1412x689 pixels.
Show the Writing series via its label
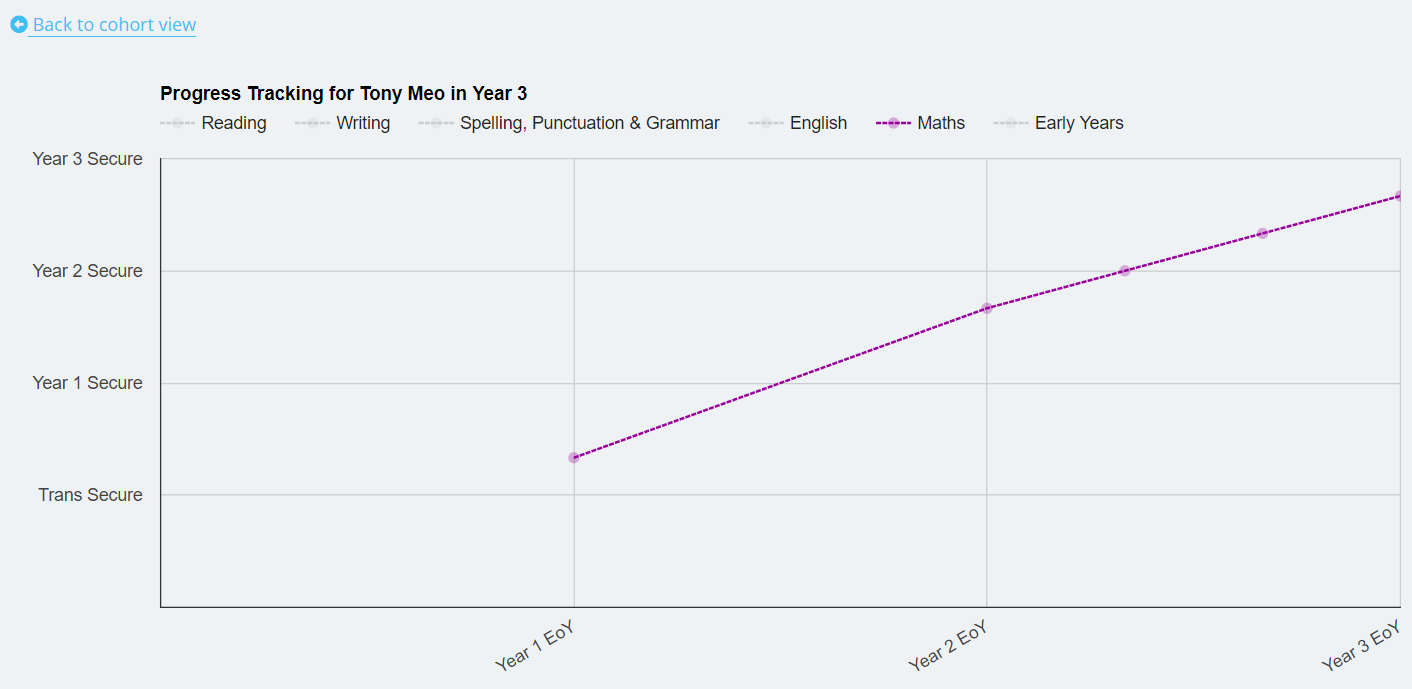point(363,123)
